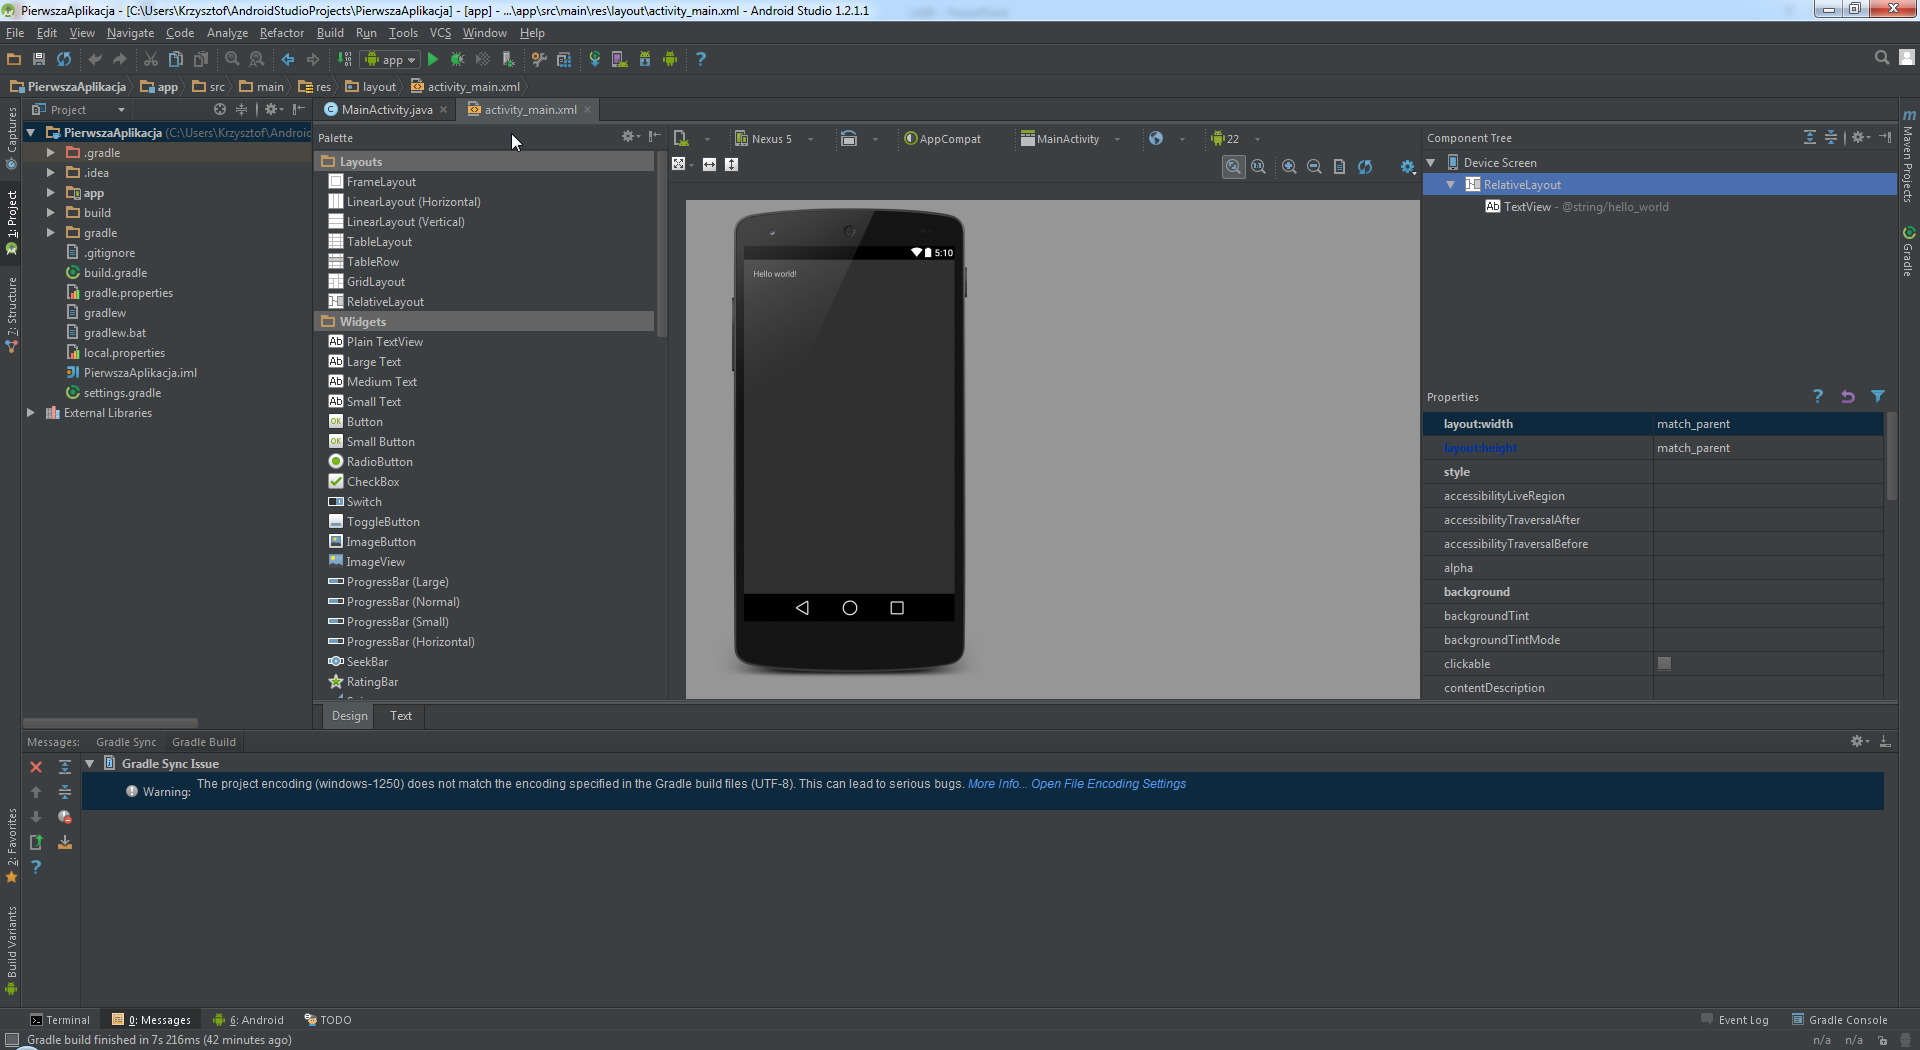
Task: Click the Expand All icon in Component Tree
Action: (x=1810, y=138)
